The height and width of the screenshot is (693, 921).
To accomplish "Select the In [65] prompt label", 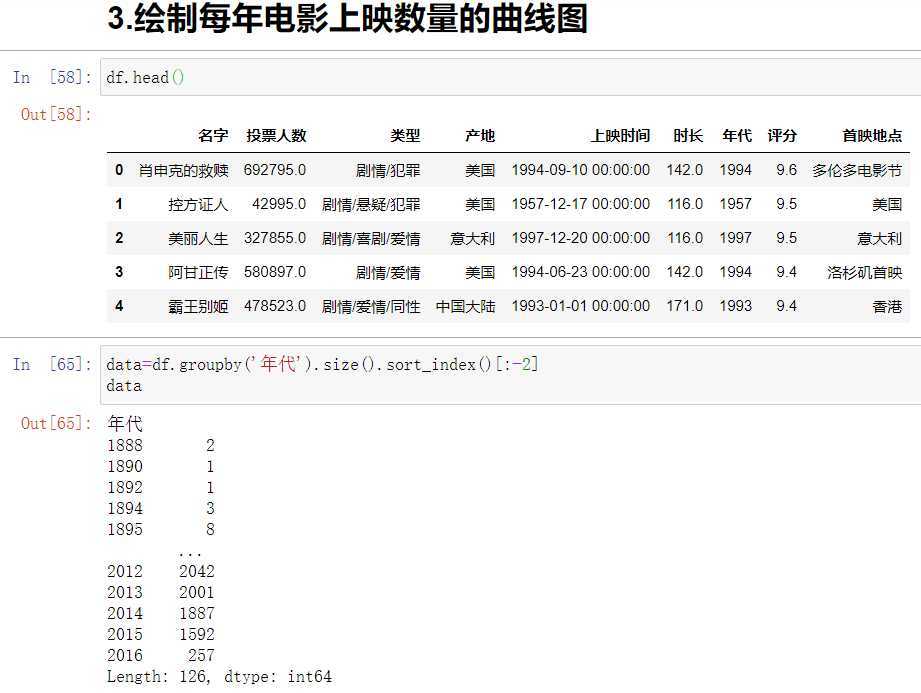I will (52, 364).
